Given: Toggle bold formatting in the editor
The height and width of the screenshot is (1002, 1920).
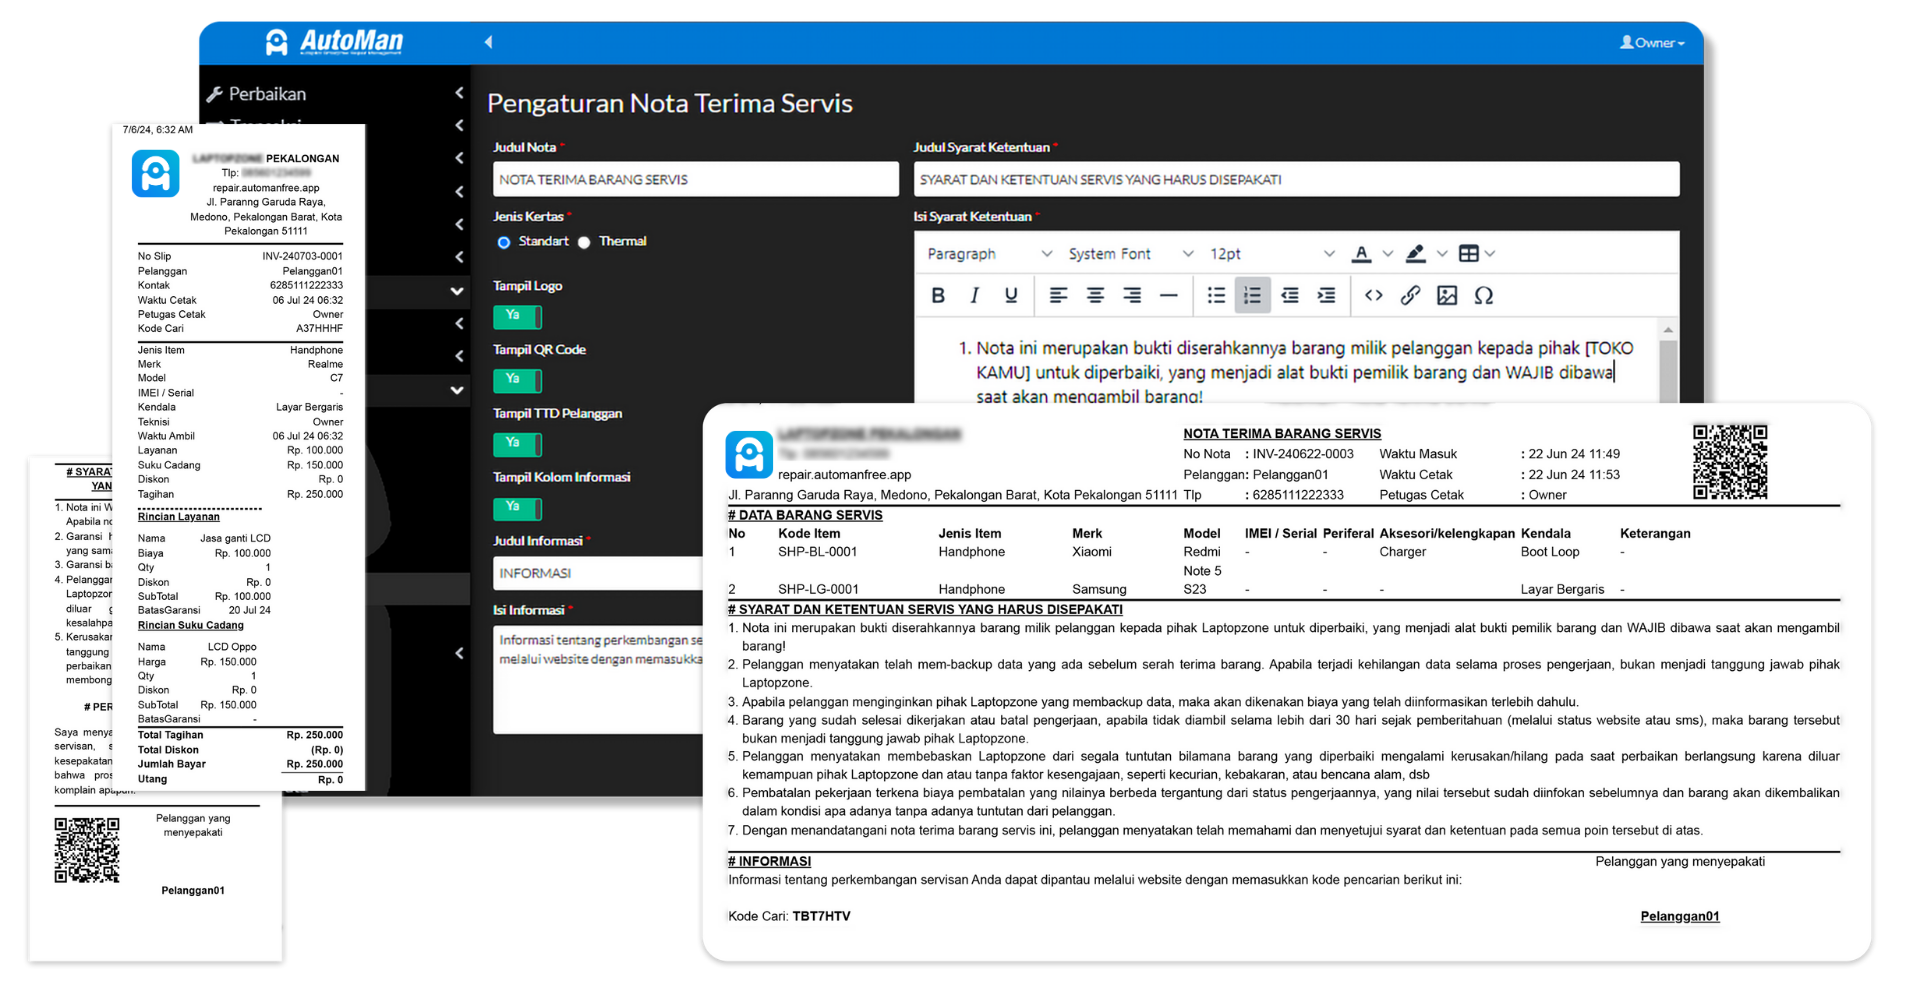Looking at the screenshot, I should tap(937, 295).
